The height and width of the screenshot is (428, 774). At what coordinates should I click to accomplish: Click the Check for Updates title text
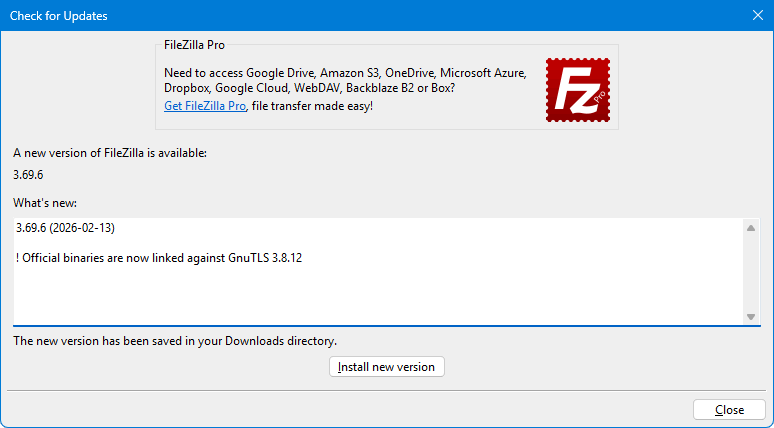(x=59, y=16)
